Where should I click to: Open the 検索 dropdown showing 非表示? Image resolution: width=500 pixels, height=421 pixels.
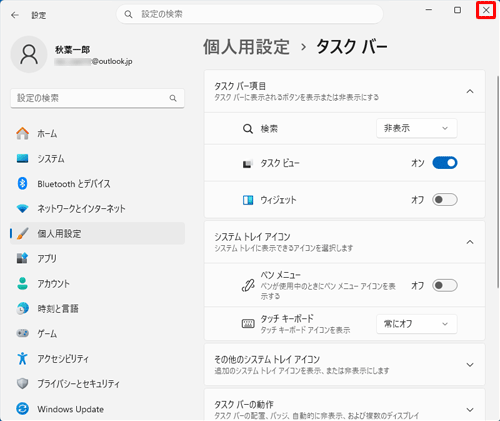tap(417, 128)
